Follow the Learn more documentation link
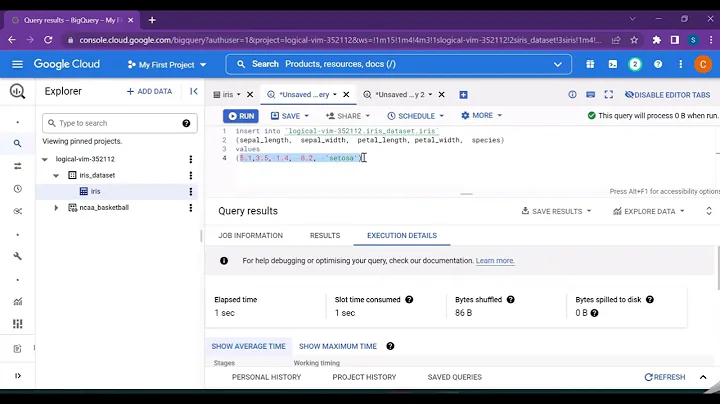Screen dimensions: 720x404 [495, 260]
